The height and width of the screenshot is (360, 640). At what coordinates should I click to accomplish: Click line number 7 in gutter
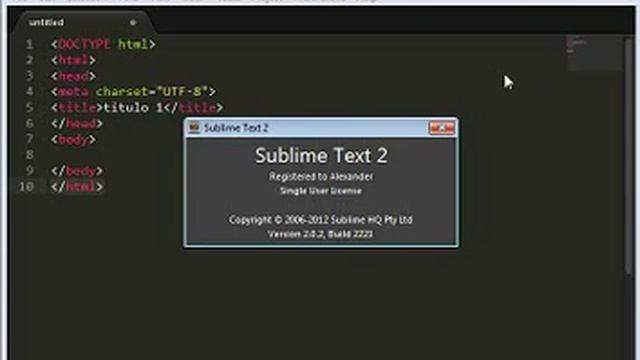(29, 139)
